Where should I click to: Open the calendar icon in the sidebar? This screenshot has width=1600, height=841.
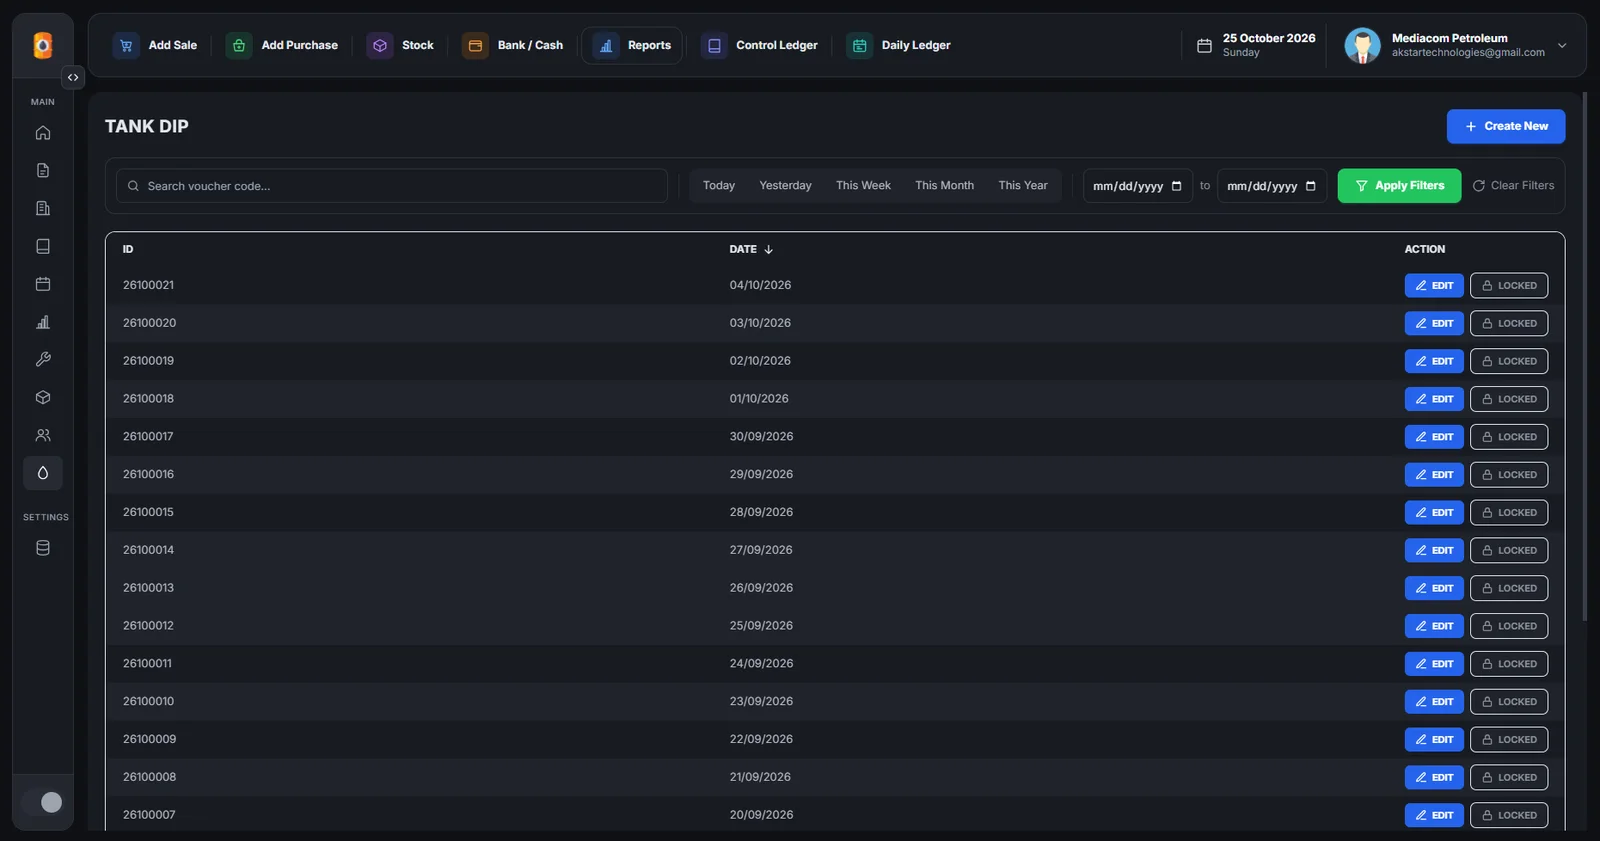(x=43, y=284)
